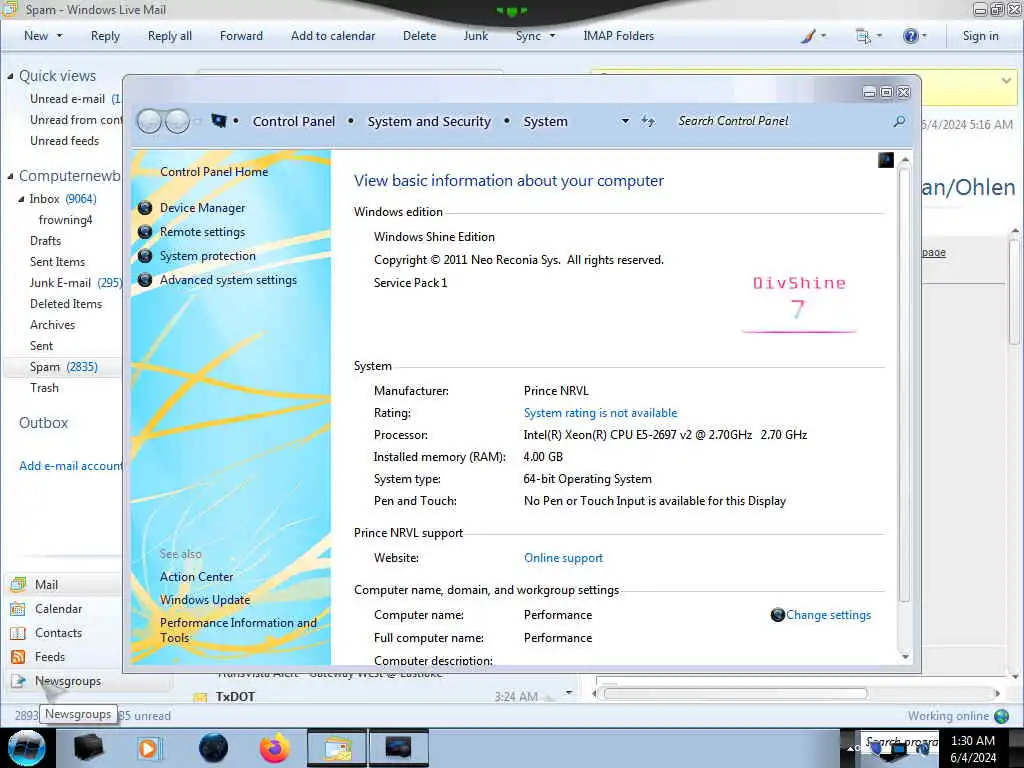Click the System protection shield icon
1024x768 pixels.
pos(145,256)
